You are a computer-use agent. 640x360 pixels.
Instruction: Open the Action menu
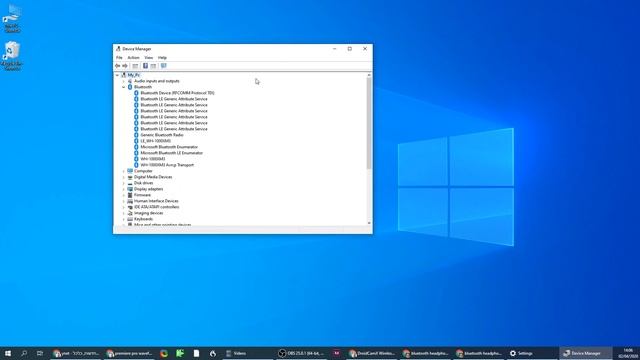[133, 58]
